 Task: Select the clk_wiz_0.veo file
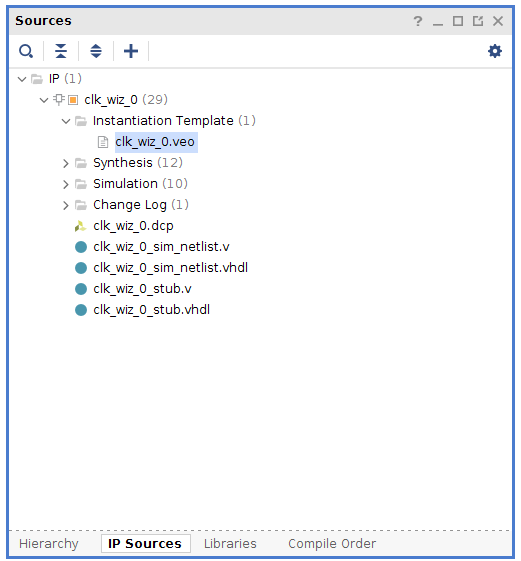pyautogui.click(x=155, y=142)
